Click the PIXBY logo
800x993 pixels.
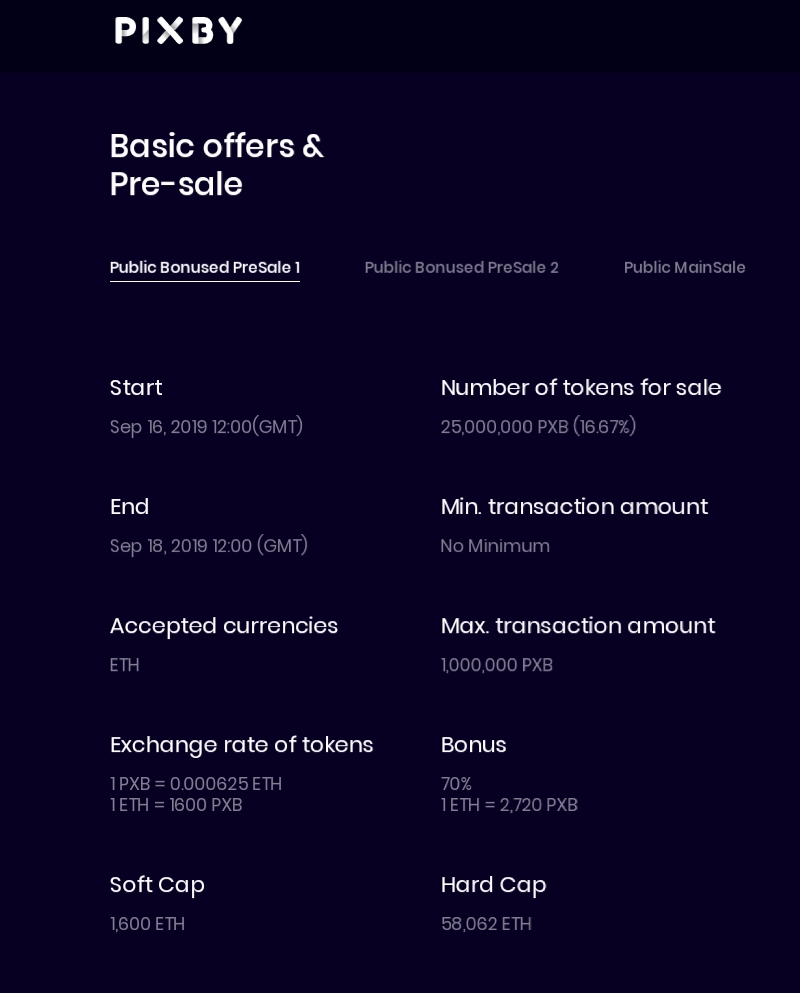pos(178,31)
